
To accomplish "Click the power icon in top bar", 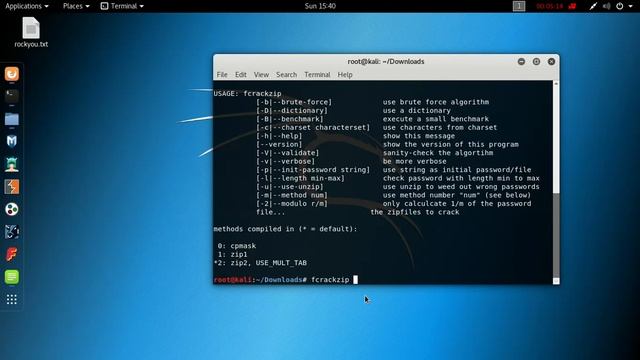I will (x=620, y=6).
